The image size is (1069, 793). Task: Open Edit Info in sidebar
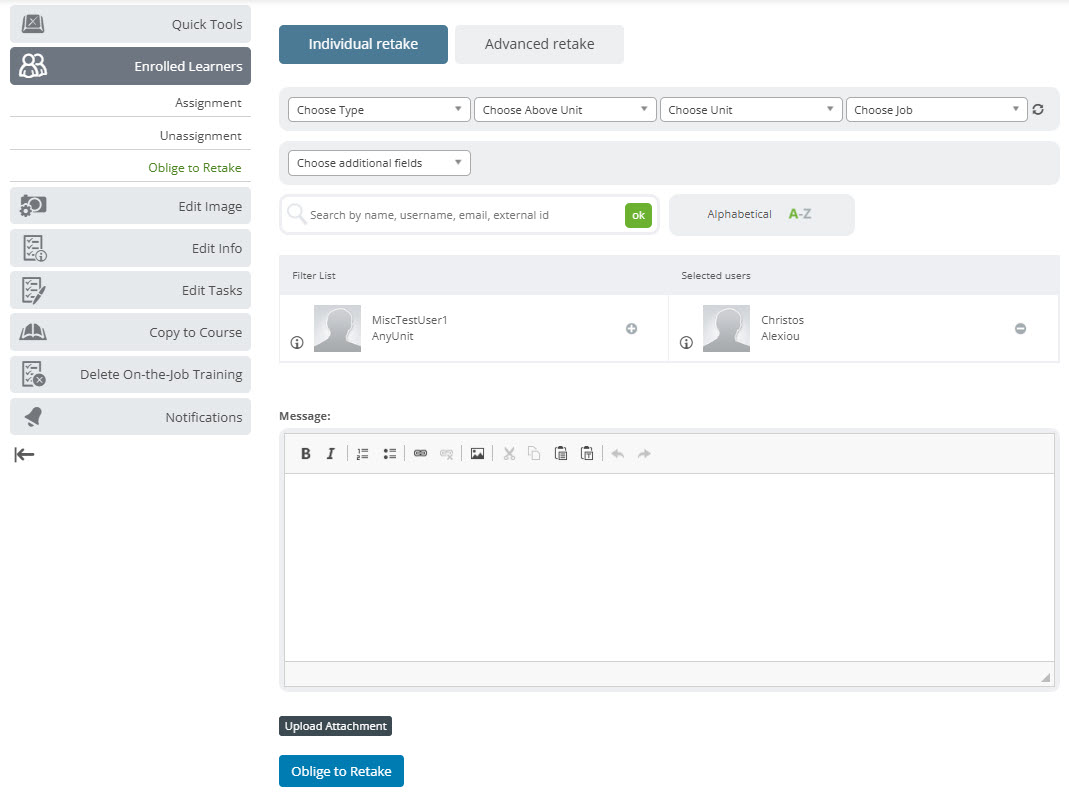(130, 248)
